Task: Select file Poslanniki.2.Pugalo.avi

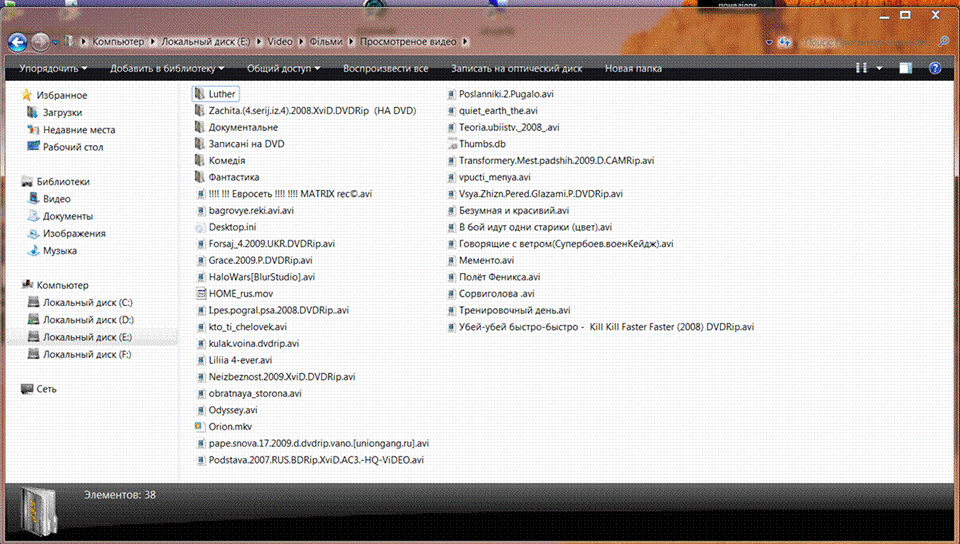Action: [x=506, y=94]
